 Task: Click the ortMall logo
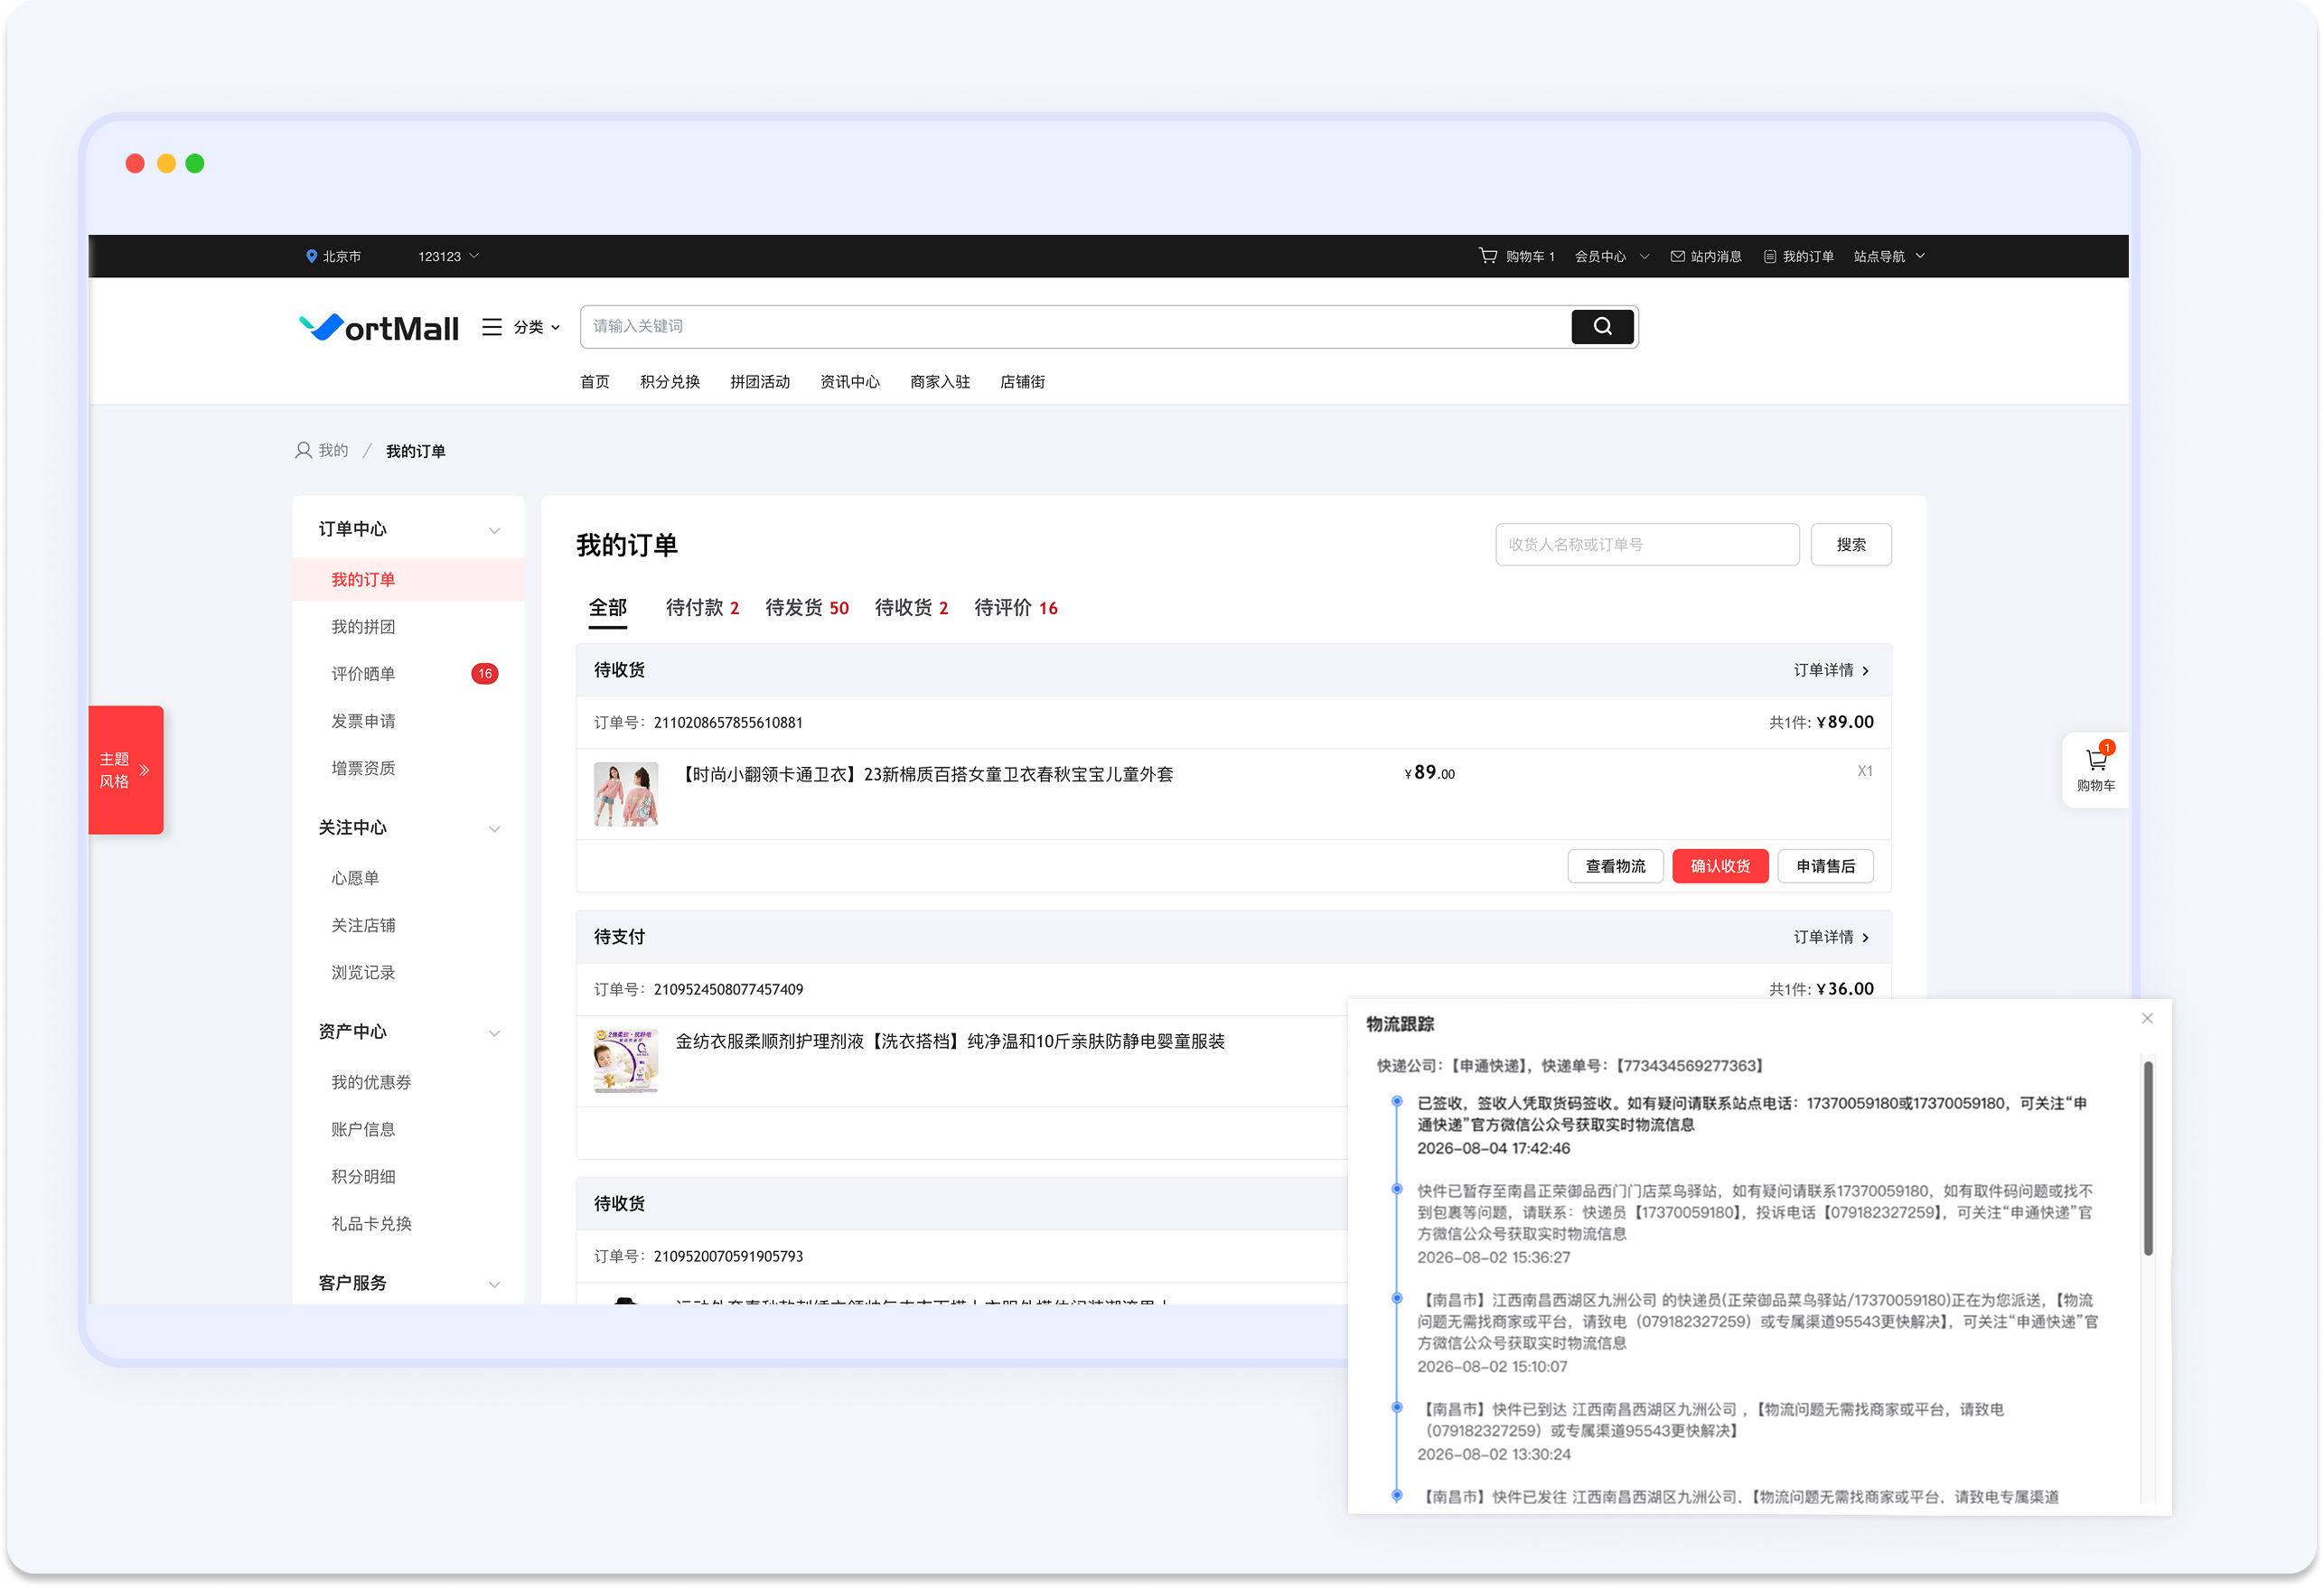[x=379, y=327]
